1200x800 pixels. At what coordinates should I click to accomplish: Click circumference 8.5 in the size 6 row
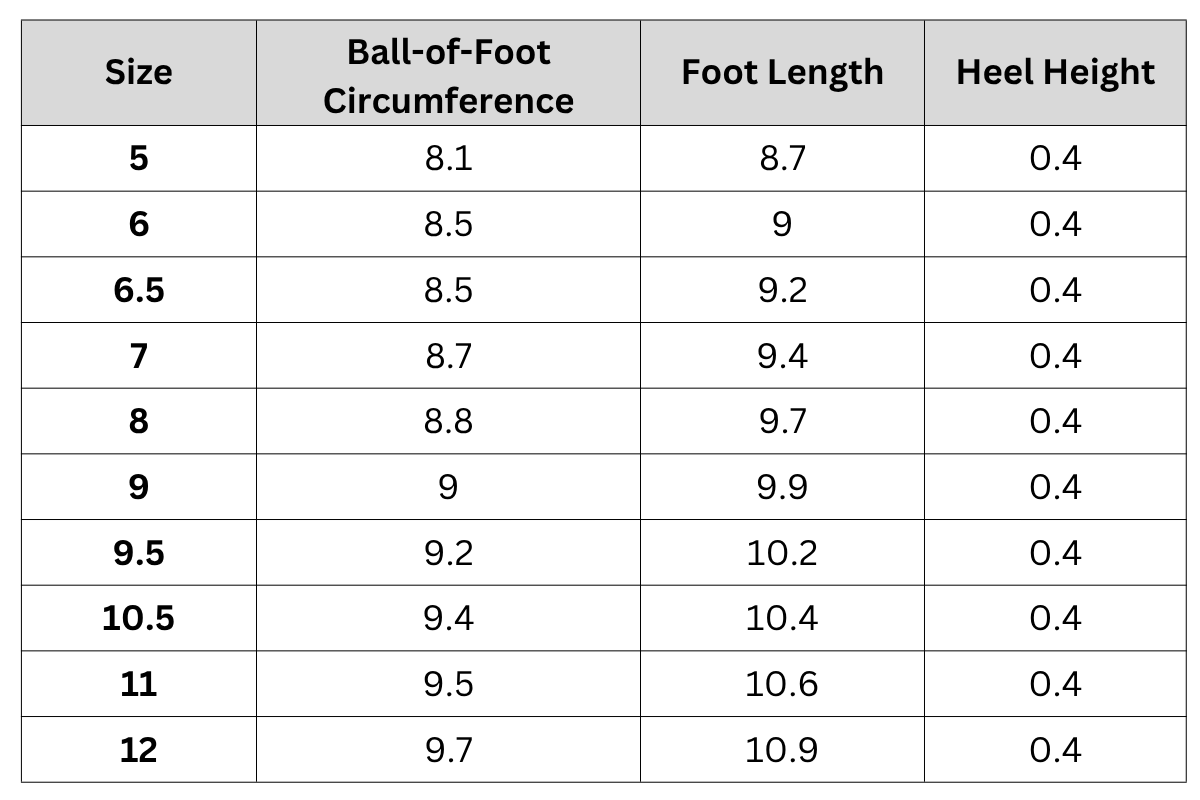coord(448,224)
